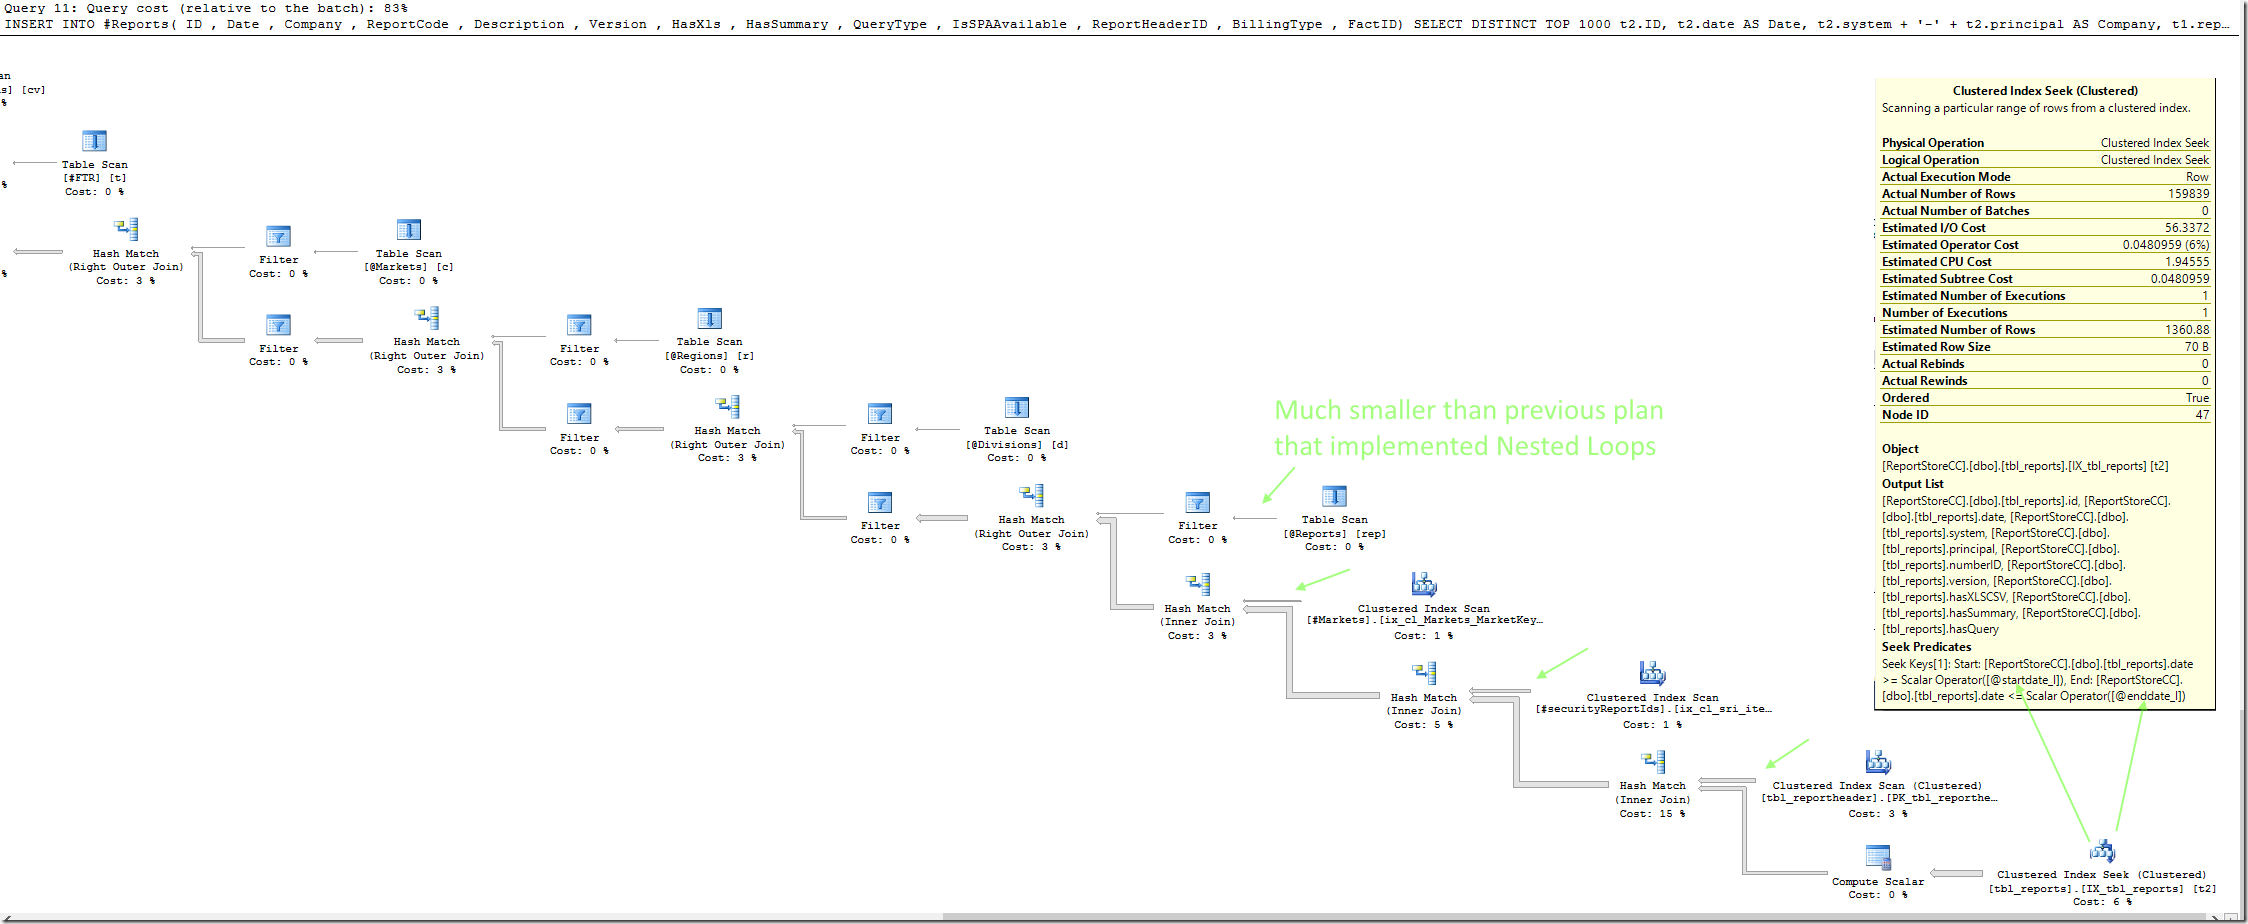Click the Filter icon beside Table Scan [@Regions]
The image size is (2248, 924).
579,325
